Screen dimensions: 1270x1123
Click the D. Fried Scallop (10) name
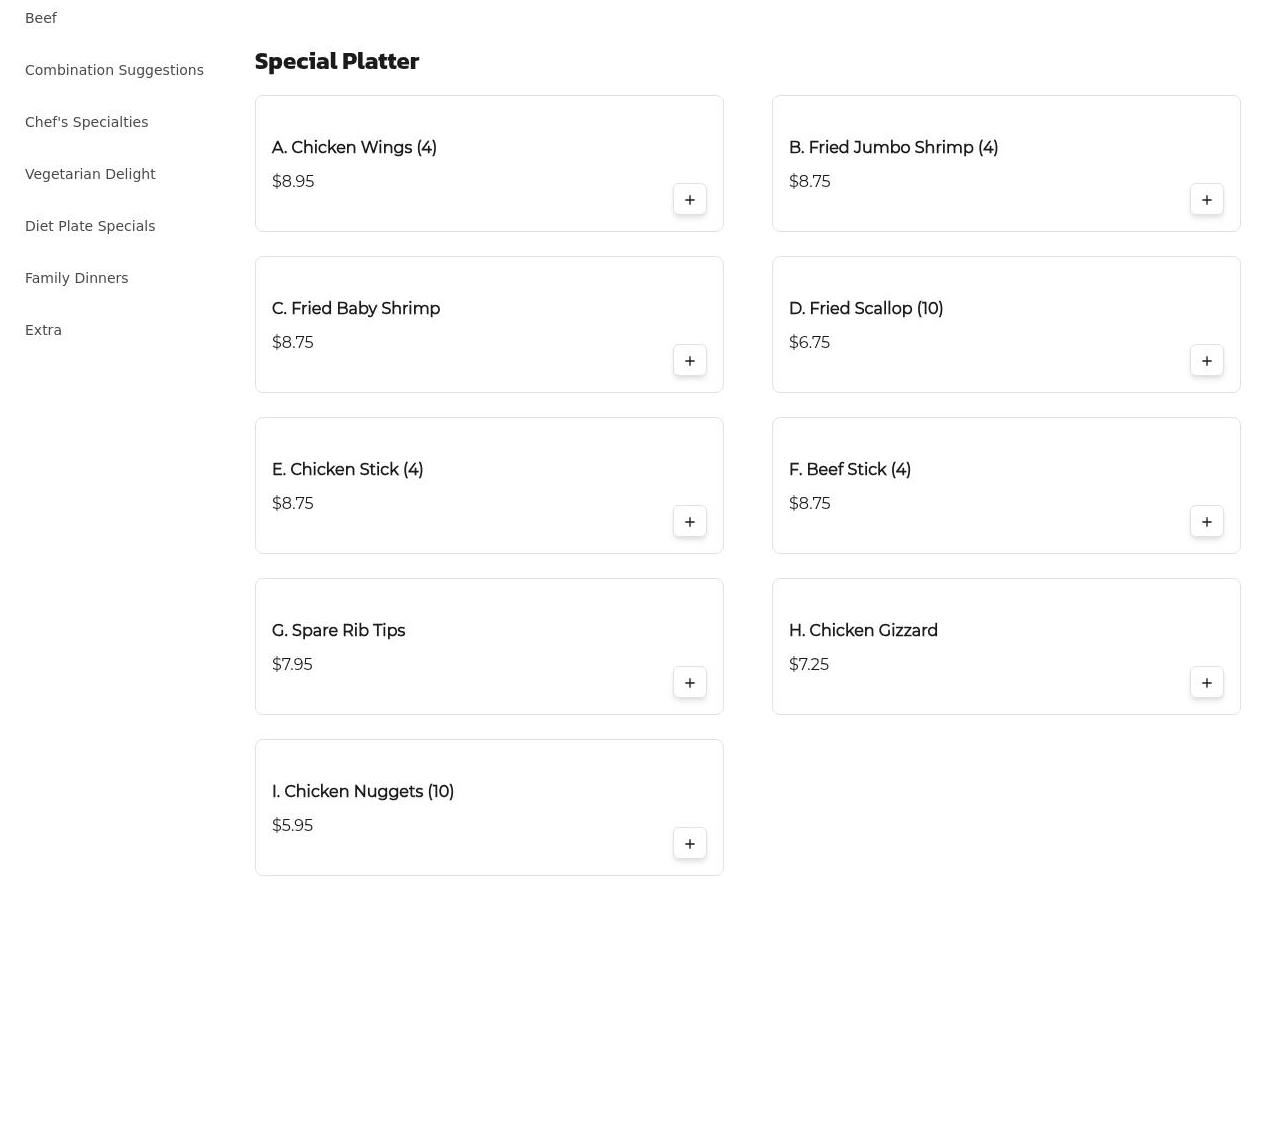(x=866, y=308)
